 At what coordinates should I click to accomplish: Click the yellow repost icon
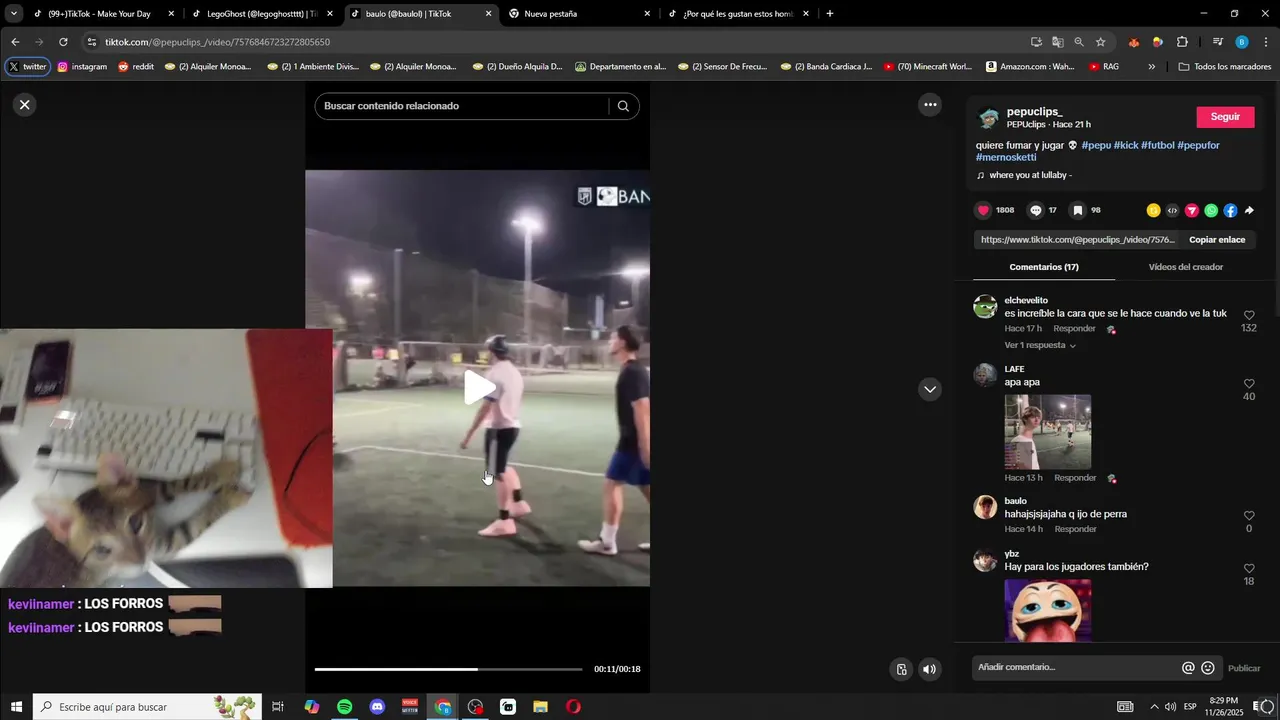click(x=1153, y=210)
